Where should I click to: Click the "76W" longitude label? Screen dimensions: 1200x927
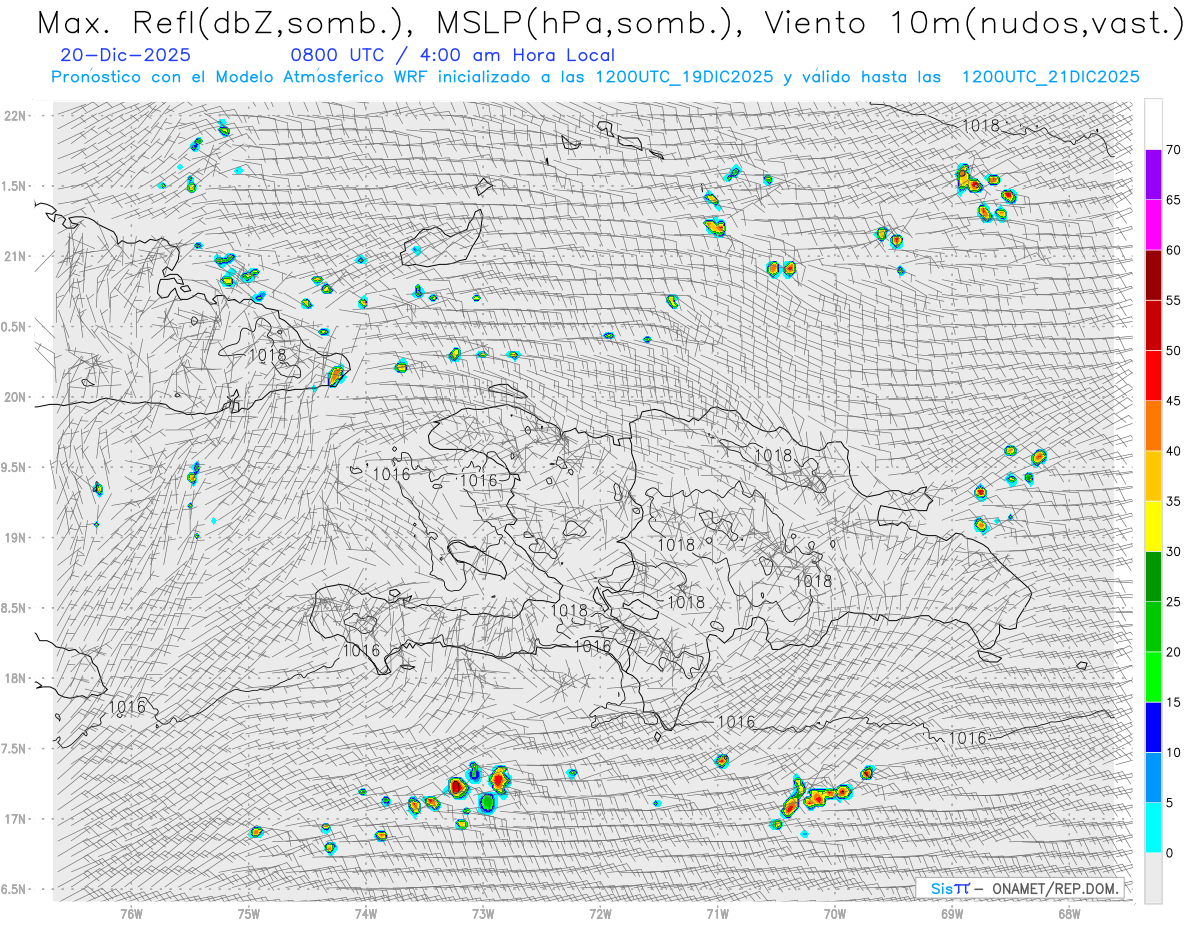click(131, 913)
